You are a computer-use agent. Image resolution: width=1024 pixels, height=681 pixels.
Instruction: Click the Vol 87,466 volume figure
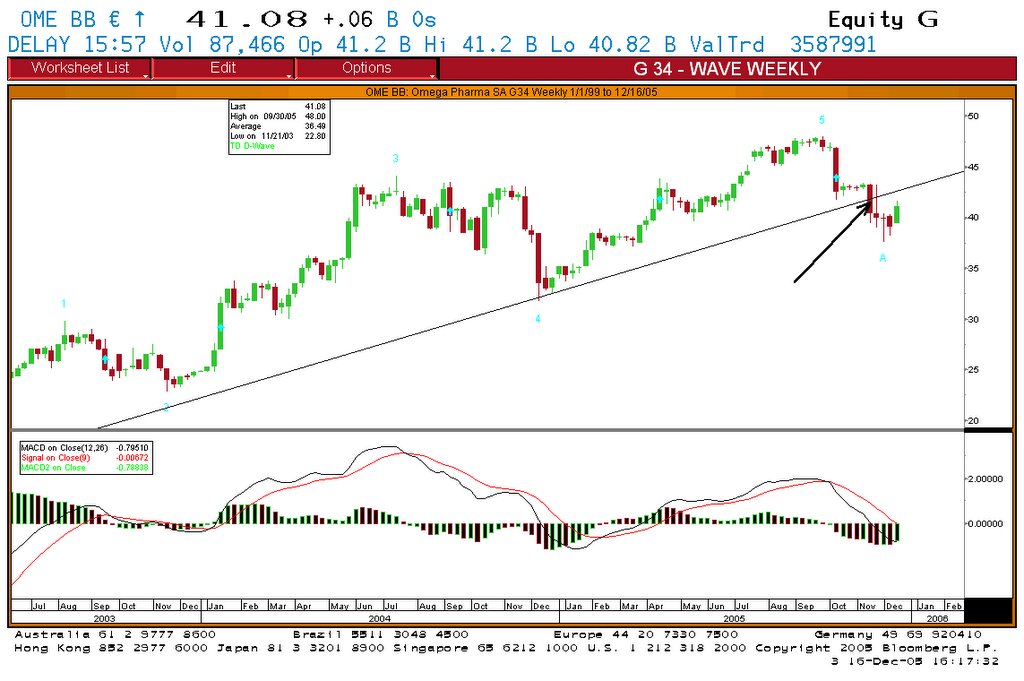tap(222, 44)
